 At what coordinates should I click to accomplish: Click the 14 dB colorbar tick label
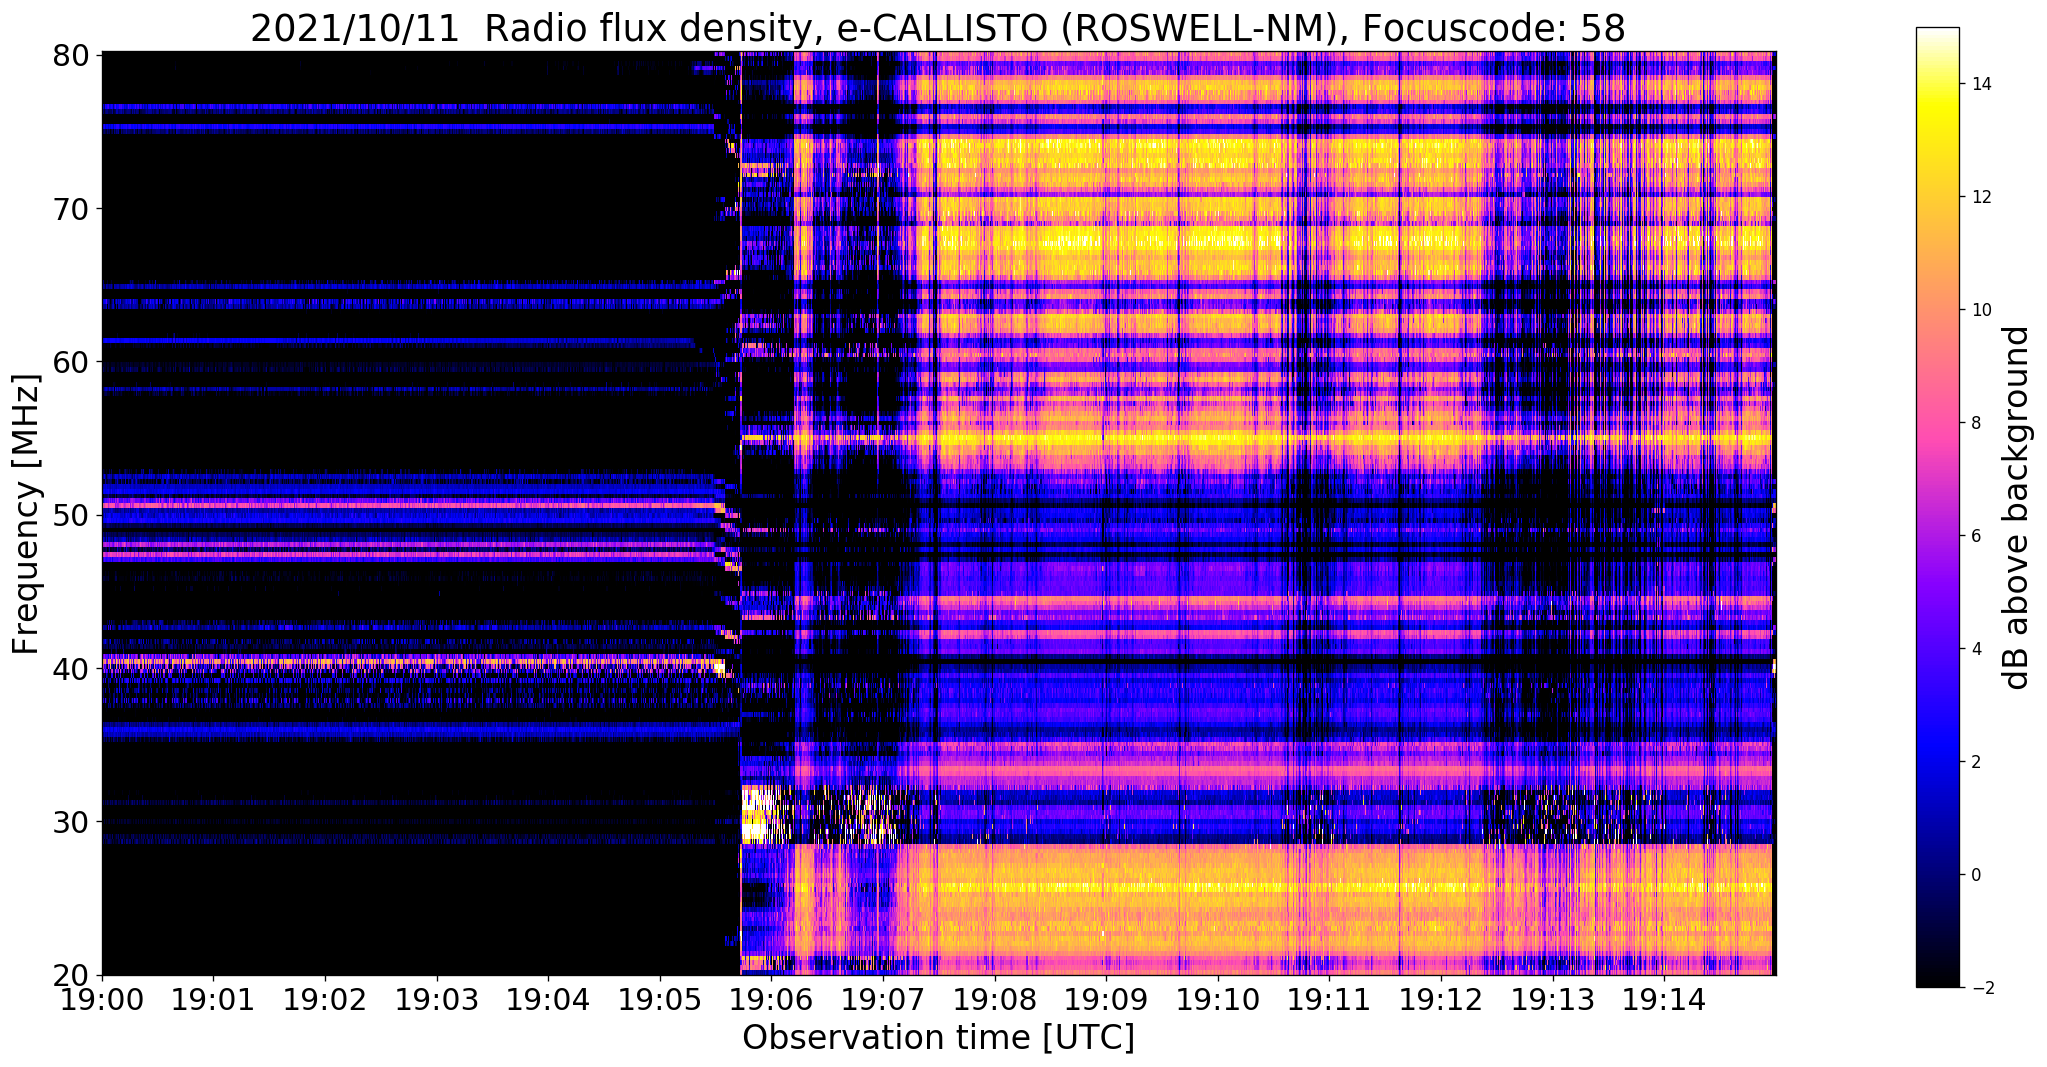[1980, 84]
